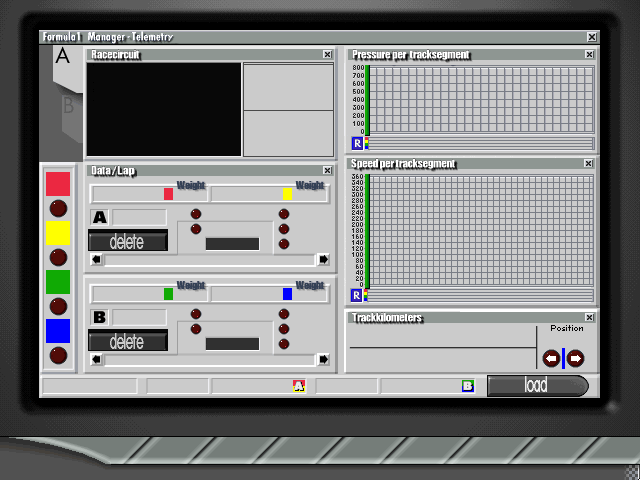Click the yellow color swatch in sidebar
The width and height of the screenshot is (640, 480).
click(58, 233)
